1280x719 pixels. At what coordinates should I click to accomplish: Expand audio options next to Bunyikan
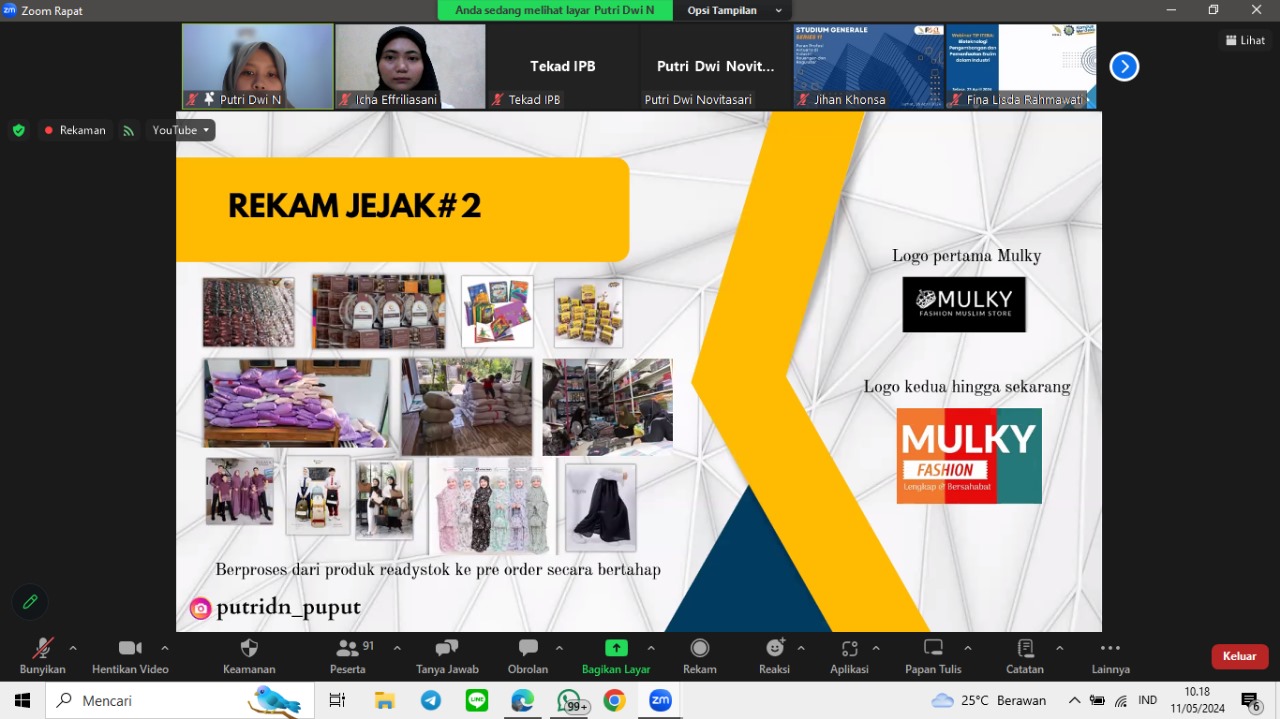pos(72,648)
